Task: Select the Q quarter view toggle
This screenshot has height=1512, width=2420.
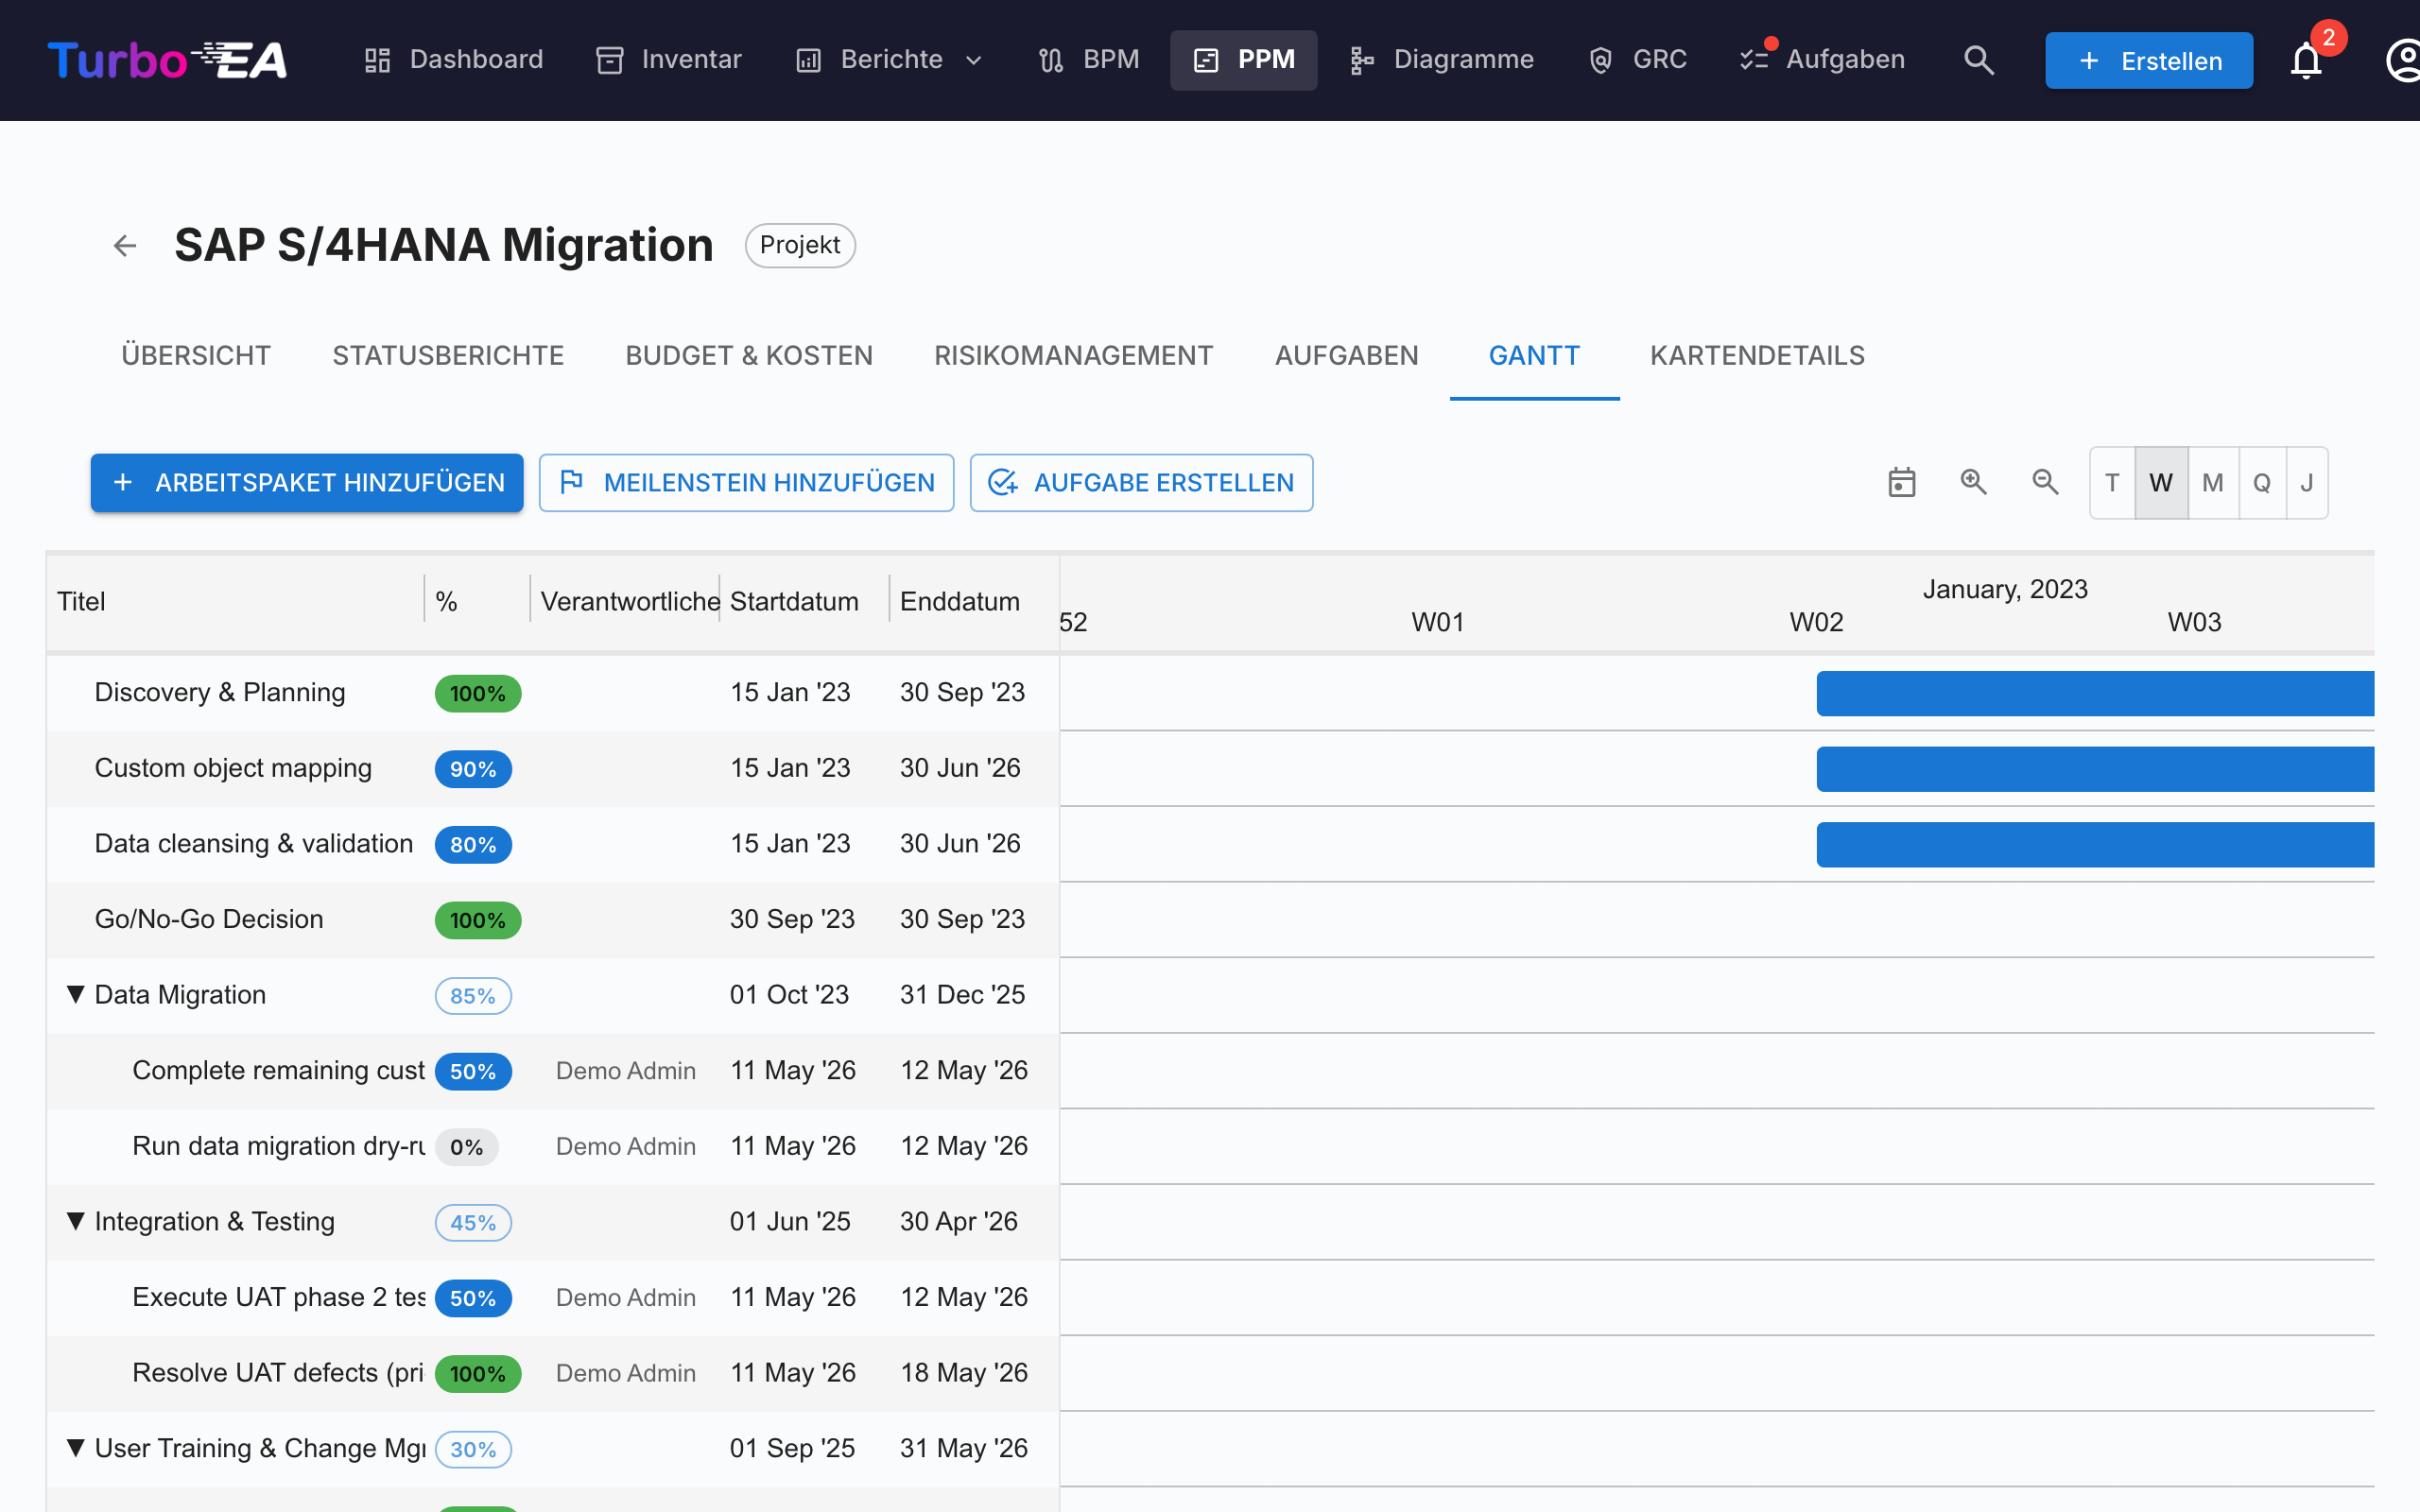Action: click(x=2262, y=483)
